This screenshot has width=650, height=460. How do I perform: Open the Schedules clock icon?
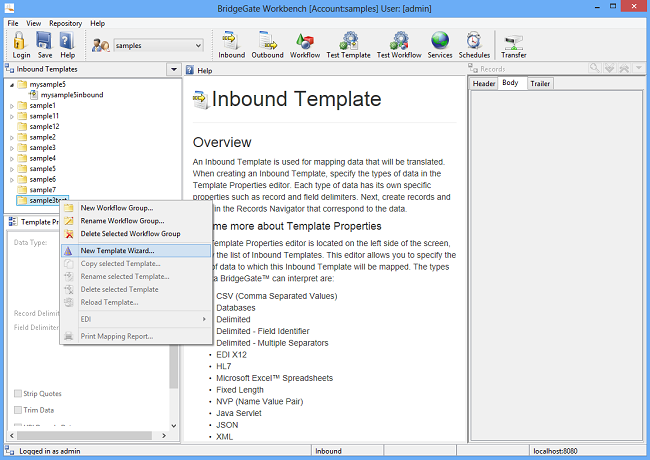coord(474,41)
